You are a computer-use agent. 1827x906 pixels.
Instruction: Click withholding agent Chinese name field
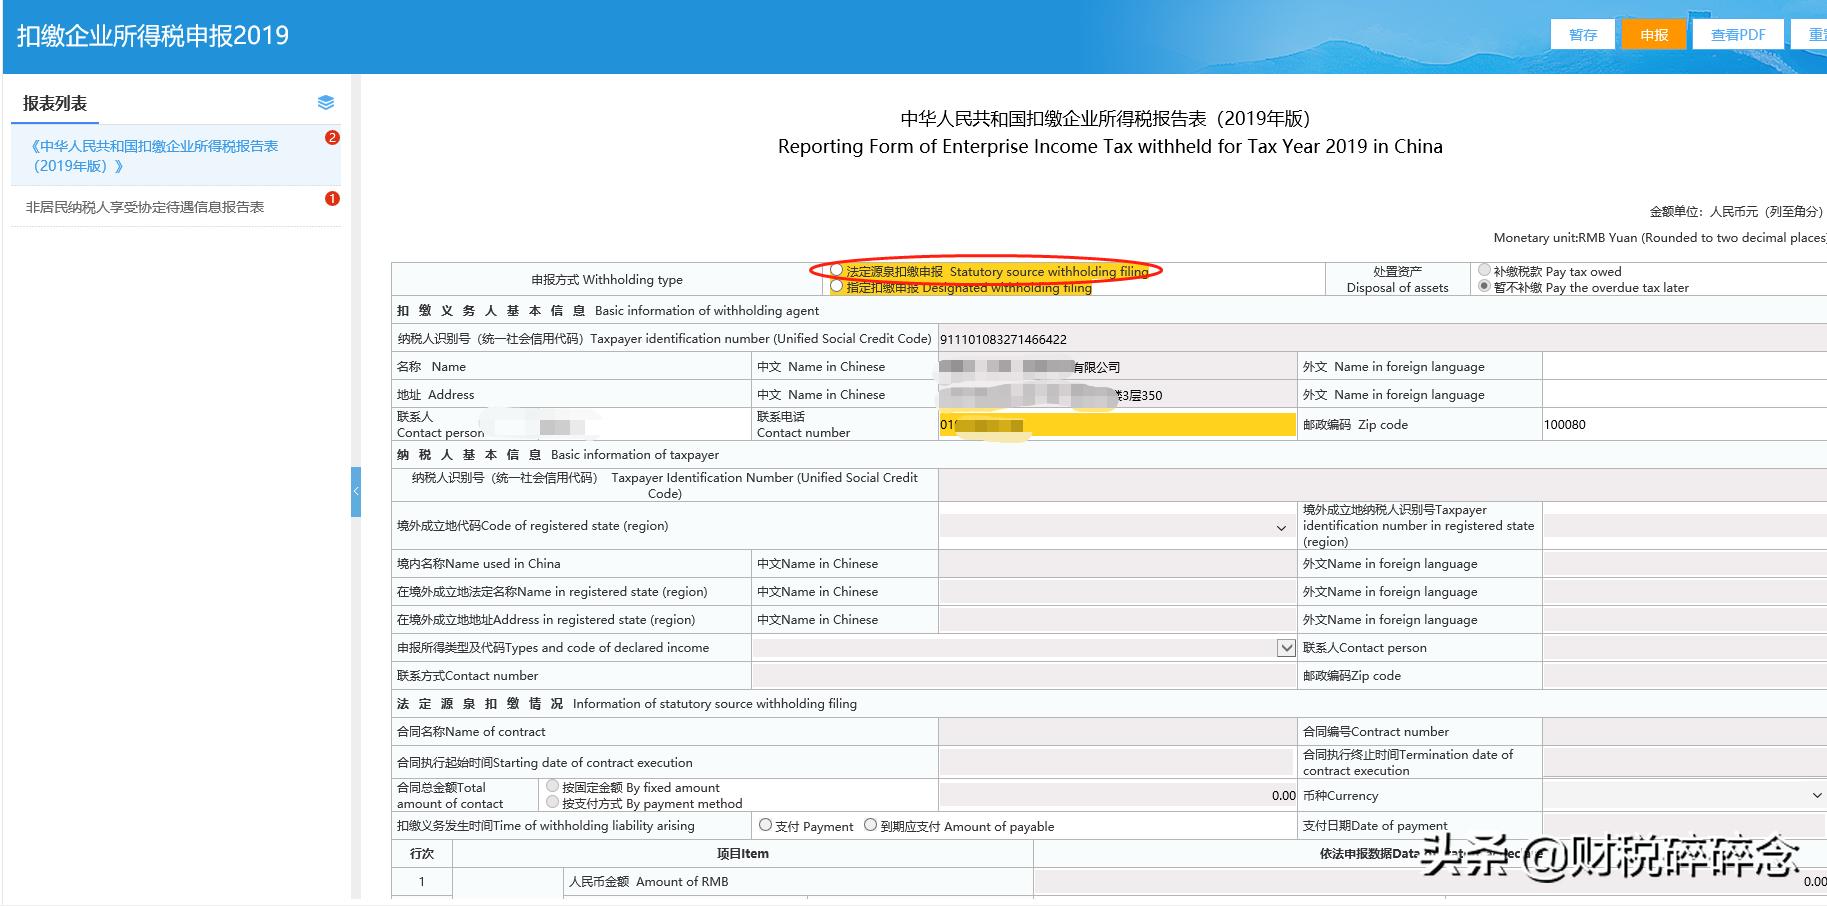pyautogui.click(x=1117, y=367)
